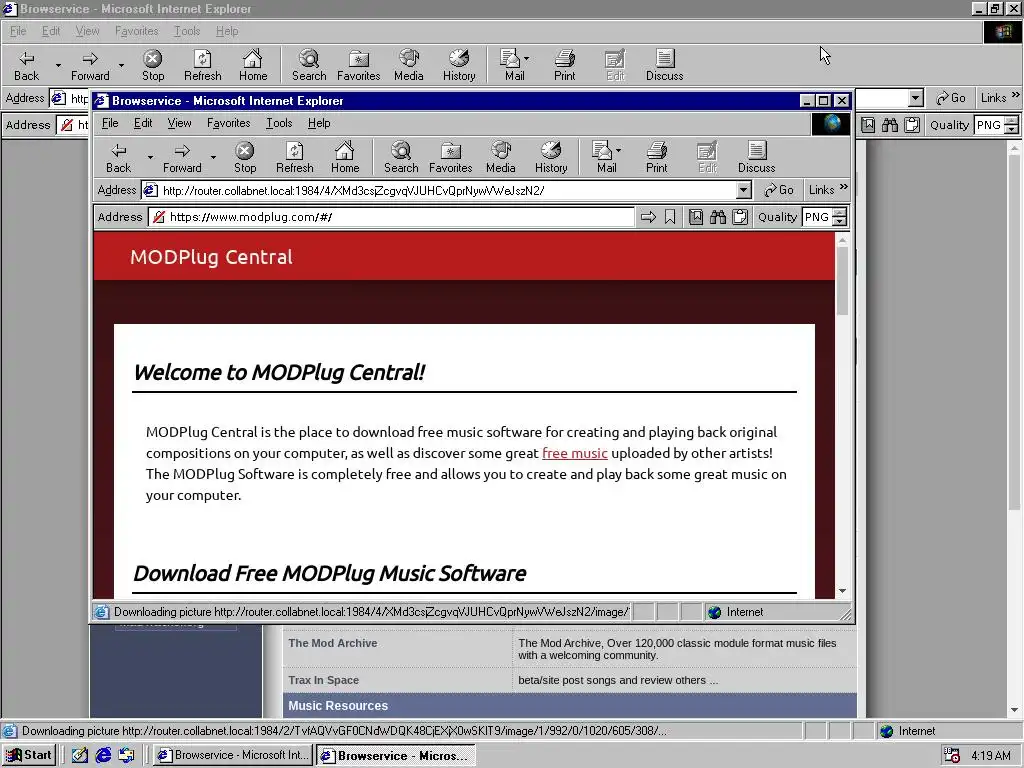Click the bookmarks book icon in front window
The height and width of the screenshot is (768, 1024).
(696, 217)
